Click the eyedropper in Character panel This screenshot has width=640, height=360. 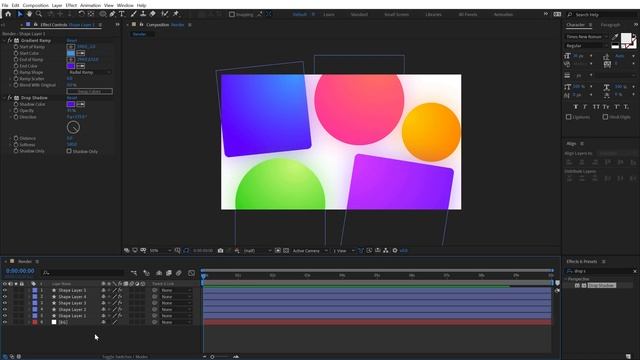coord(615,37)
